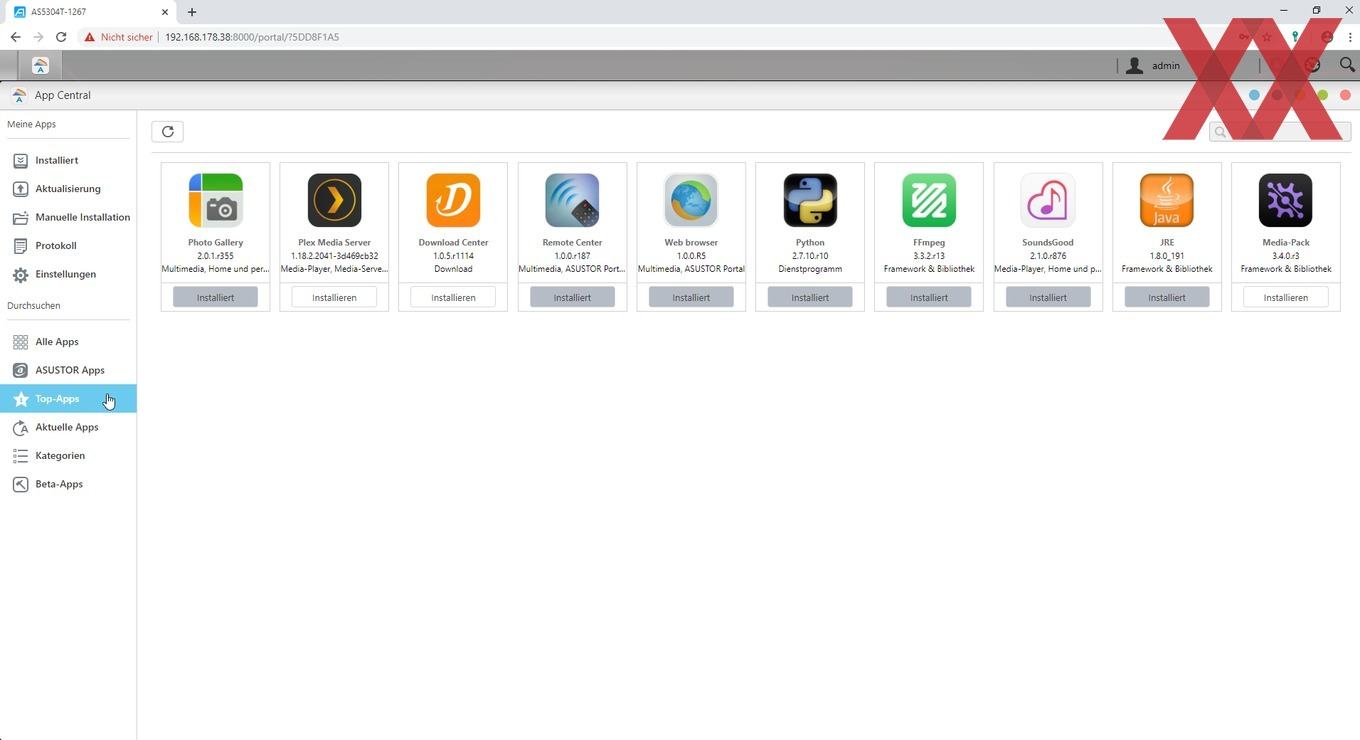This screenshot has height=740, width=1360.
Task: Open the Python app icon
Action: (x=810, y=200)
